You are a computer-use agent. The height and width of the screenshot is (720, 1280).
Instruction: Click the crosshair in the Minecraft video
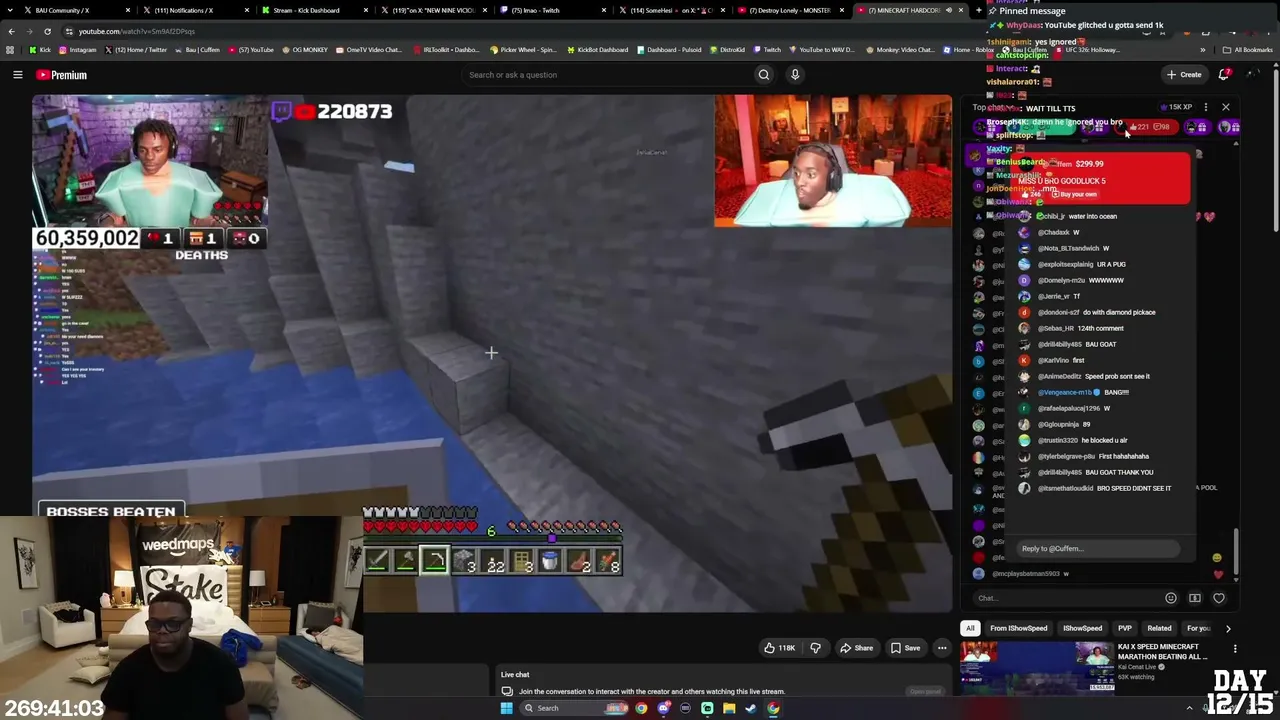pos(491,352)
